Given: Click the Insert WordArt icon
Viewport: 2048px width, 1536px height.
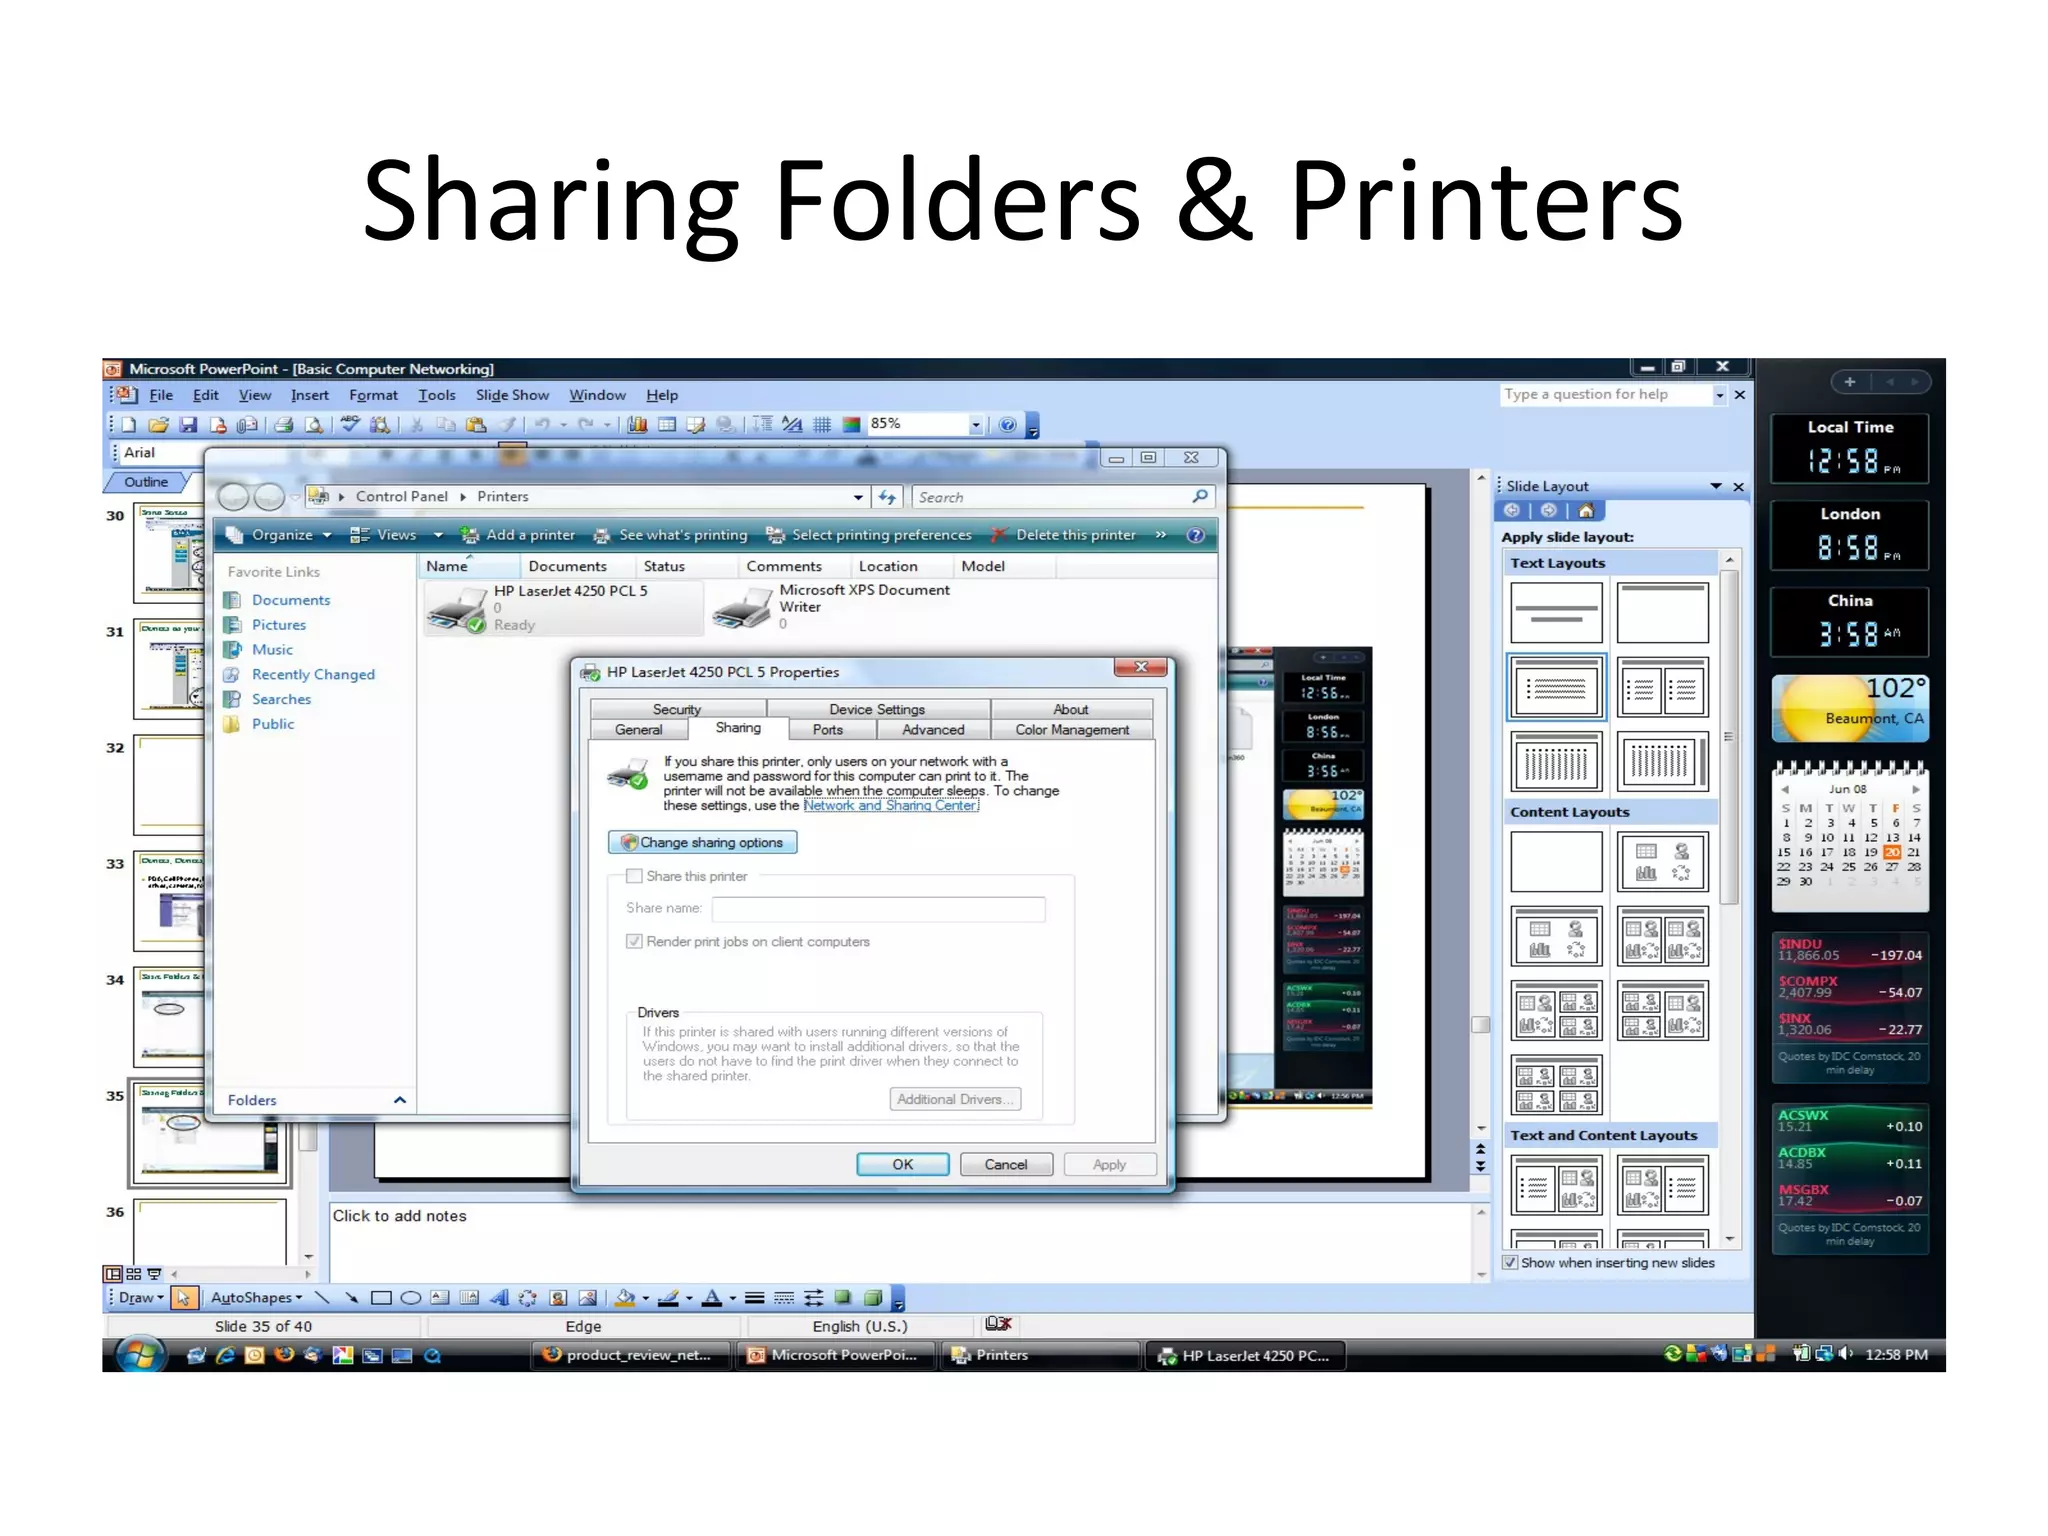Looking at the screenshot, I should pyautogui.click(x=499, y=1298).
